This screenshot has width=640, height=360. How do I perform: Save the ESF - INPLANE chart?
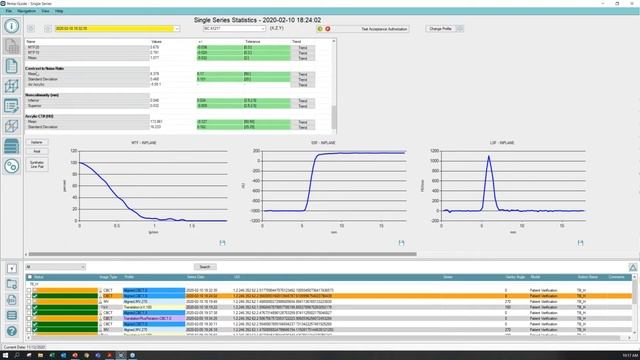401,243
